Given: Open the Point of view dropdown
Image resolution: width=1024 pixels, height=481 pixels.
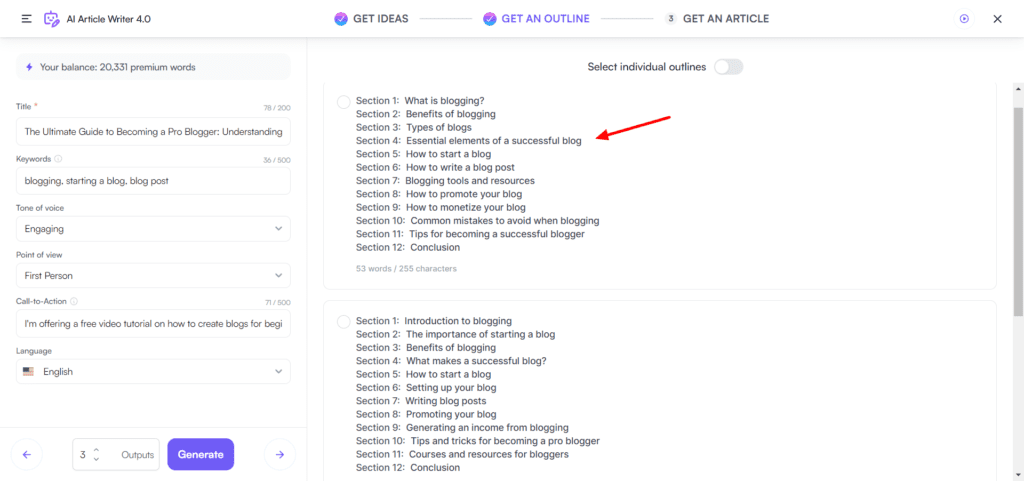Looking at the screenshot, I should (x=153, y=275).
